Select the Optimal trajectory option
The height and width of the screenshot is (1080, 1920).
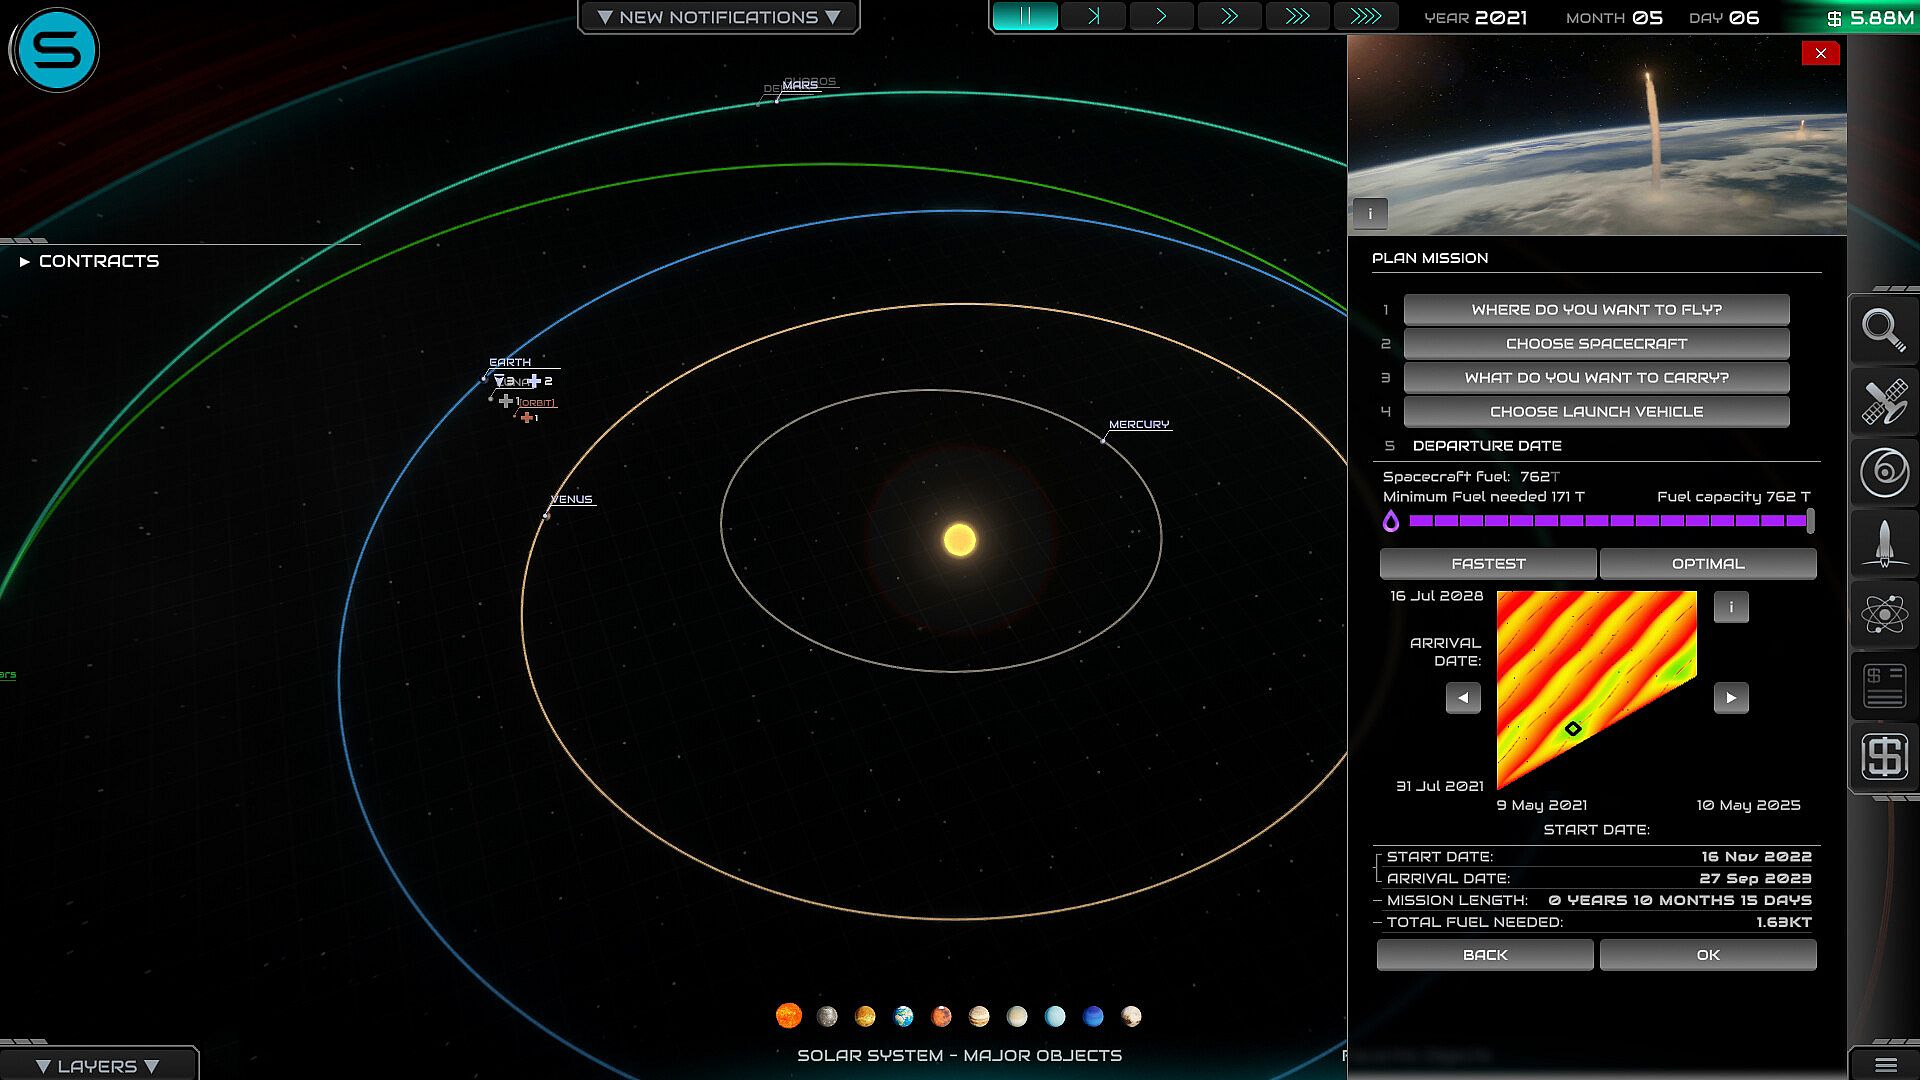click(x=1708, y=564)
